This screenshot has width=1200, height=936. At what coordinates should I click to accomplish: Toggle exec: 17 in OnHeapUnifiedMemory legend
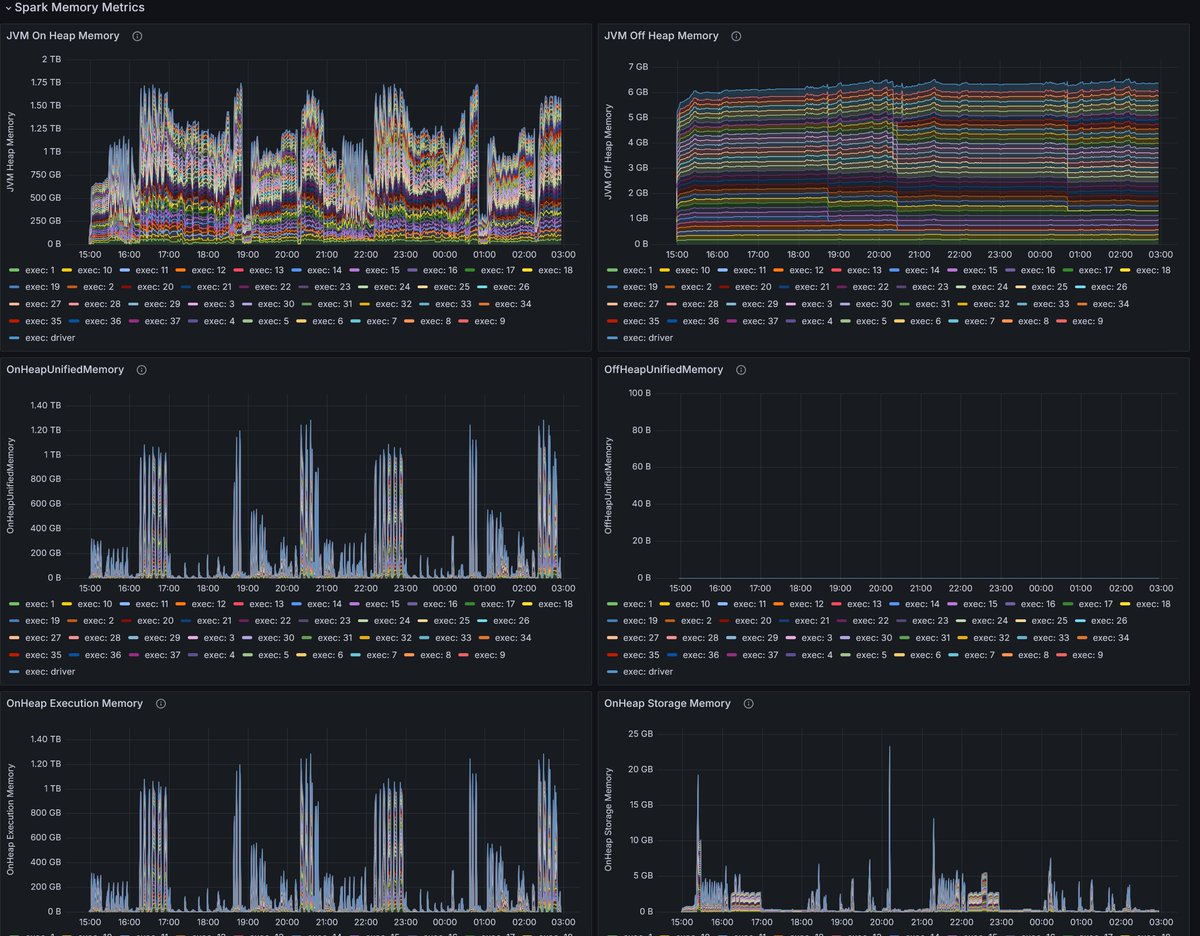pos(498,604)
